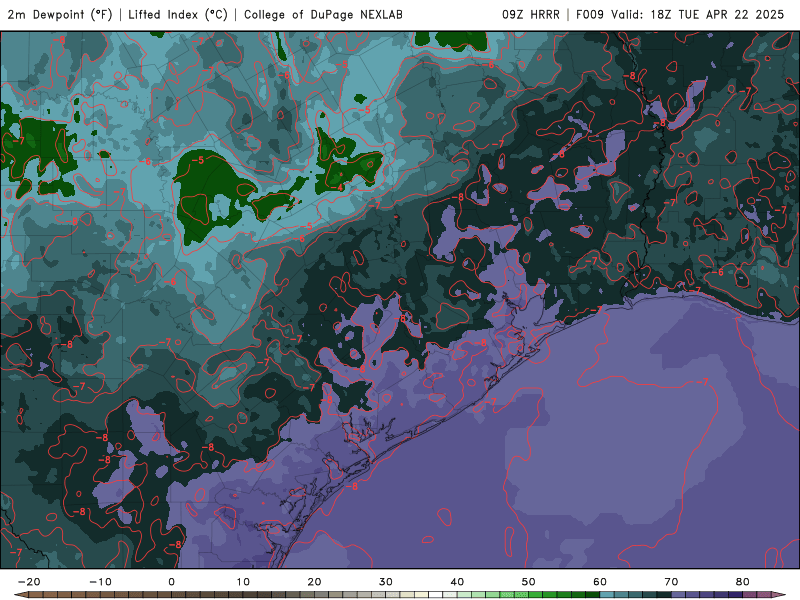Click the 50 tick label on the colorbar
The image size is (800, 600).
pyautogui.click(x=529, y=582)
